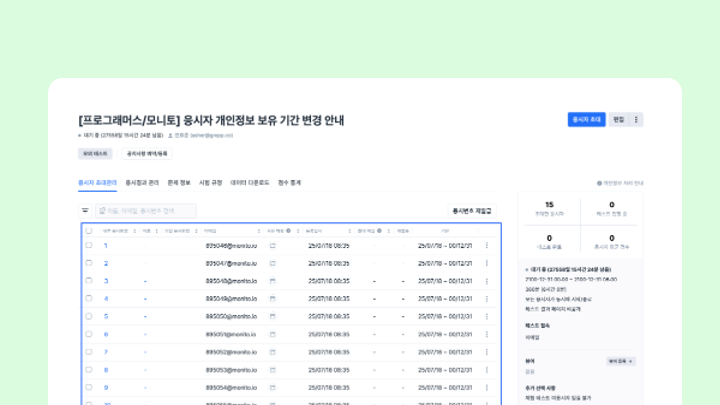Check the checkbox for row 8
The height and width of the screenshot is (405, 720).
pyautogui.click(x=89, y=370)
